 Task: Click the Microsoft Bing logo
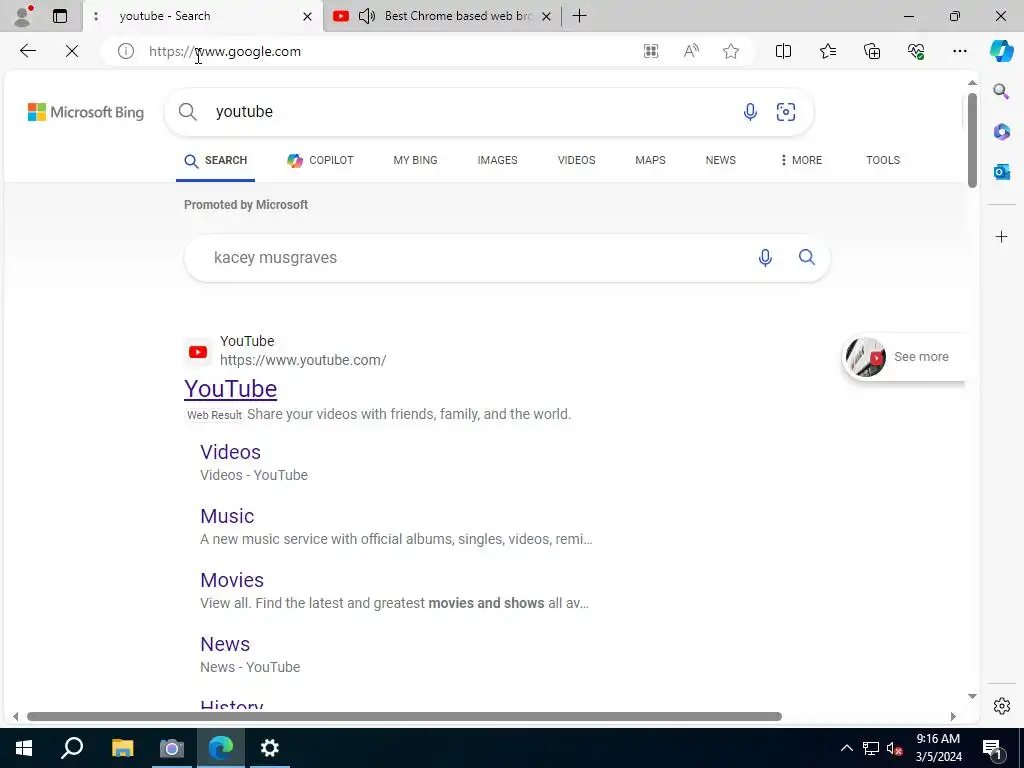click(x=86, y=112)
